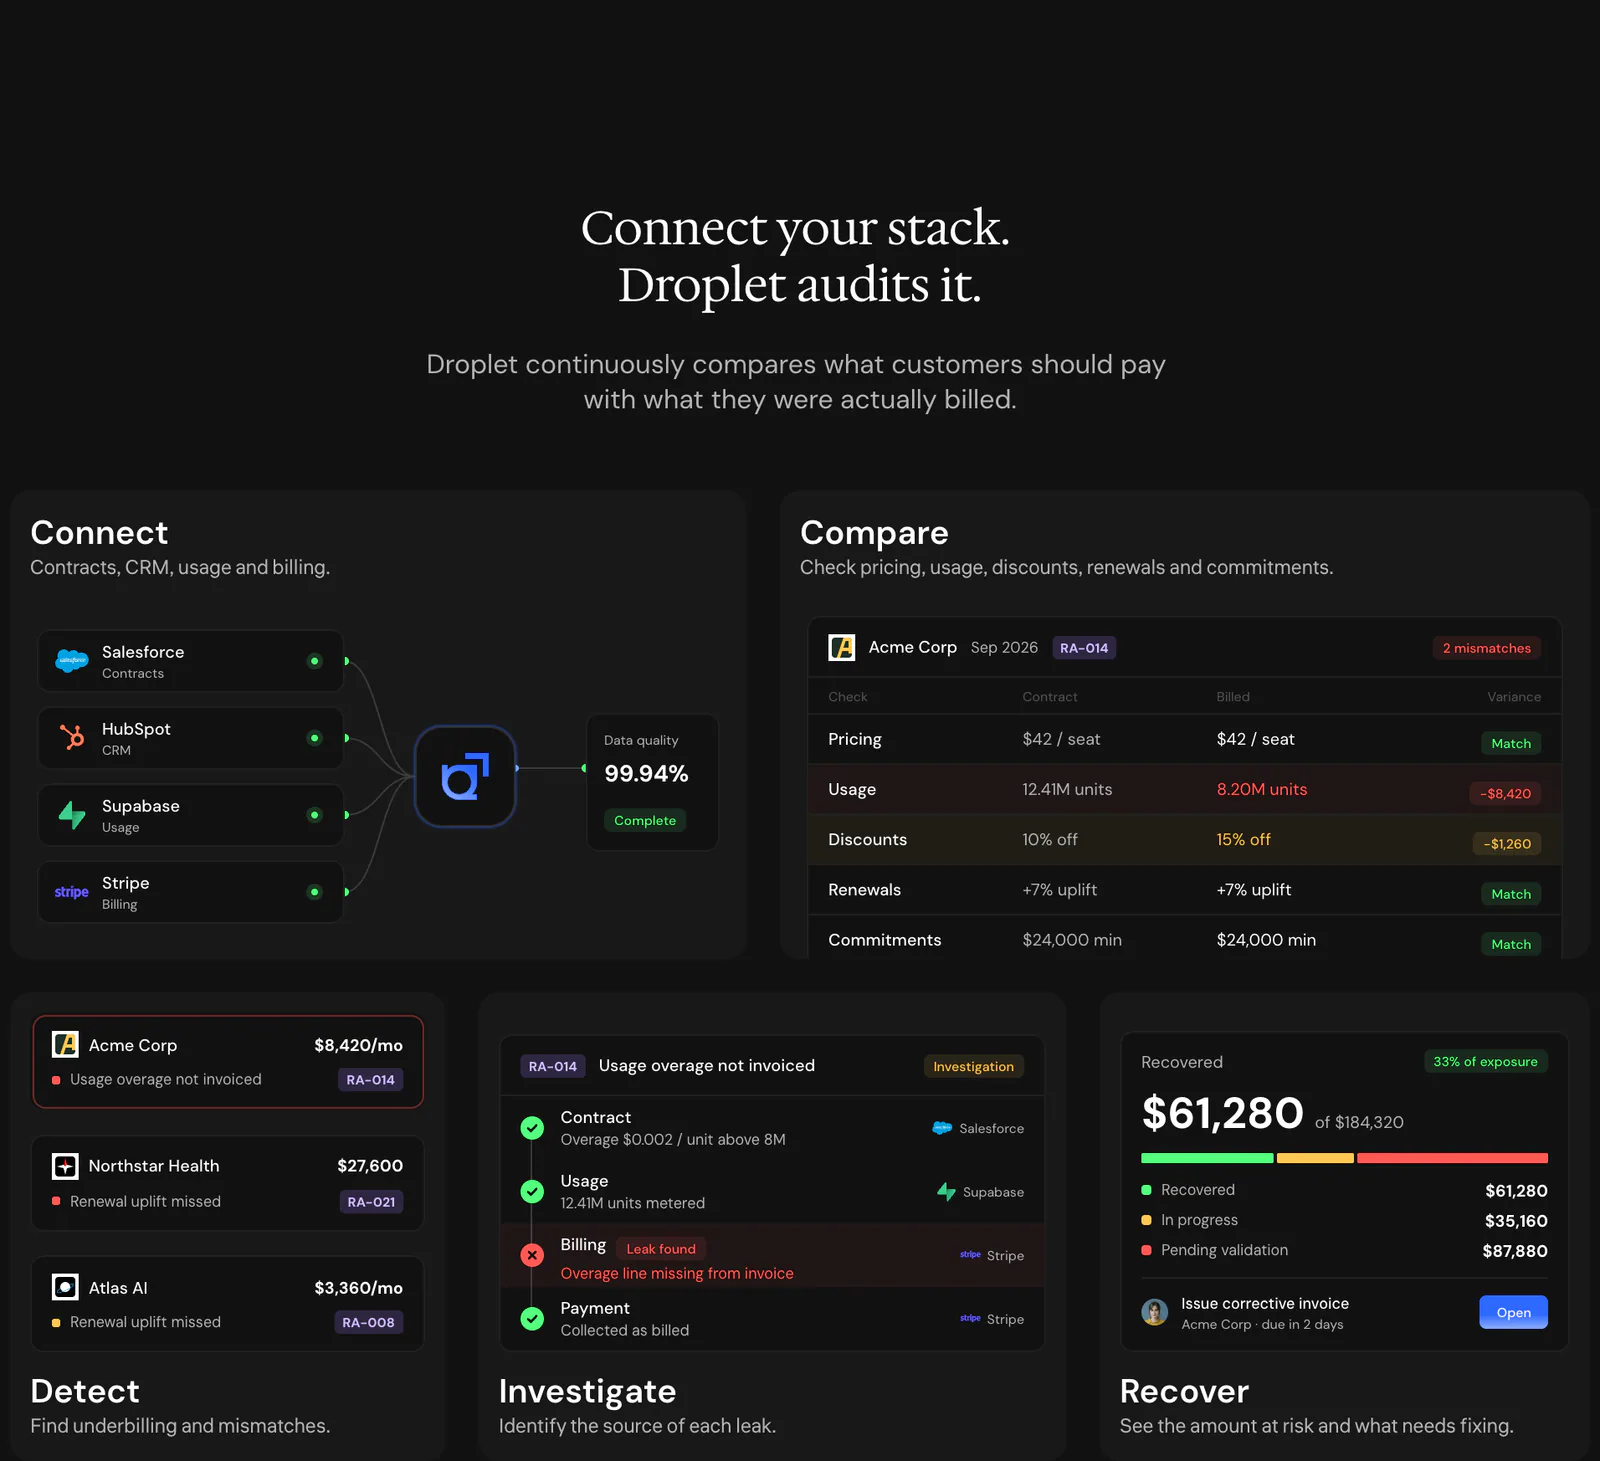Click the 33% of exposure badge
This screenshot has width=1600, height=1461.
tap(1485, 1061)
